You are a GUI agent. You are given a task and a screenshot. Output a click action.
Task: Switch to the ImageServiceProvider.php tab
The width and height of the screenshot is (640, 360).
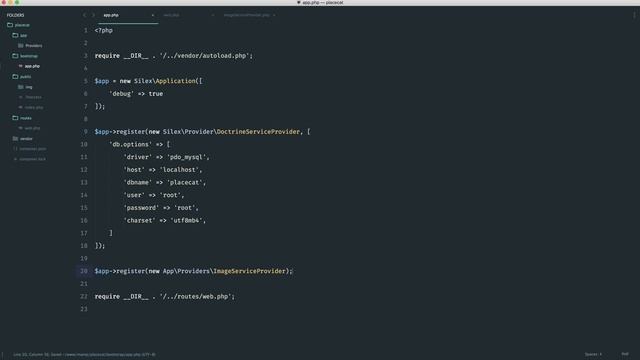tap(247, 15)
